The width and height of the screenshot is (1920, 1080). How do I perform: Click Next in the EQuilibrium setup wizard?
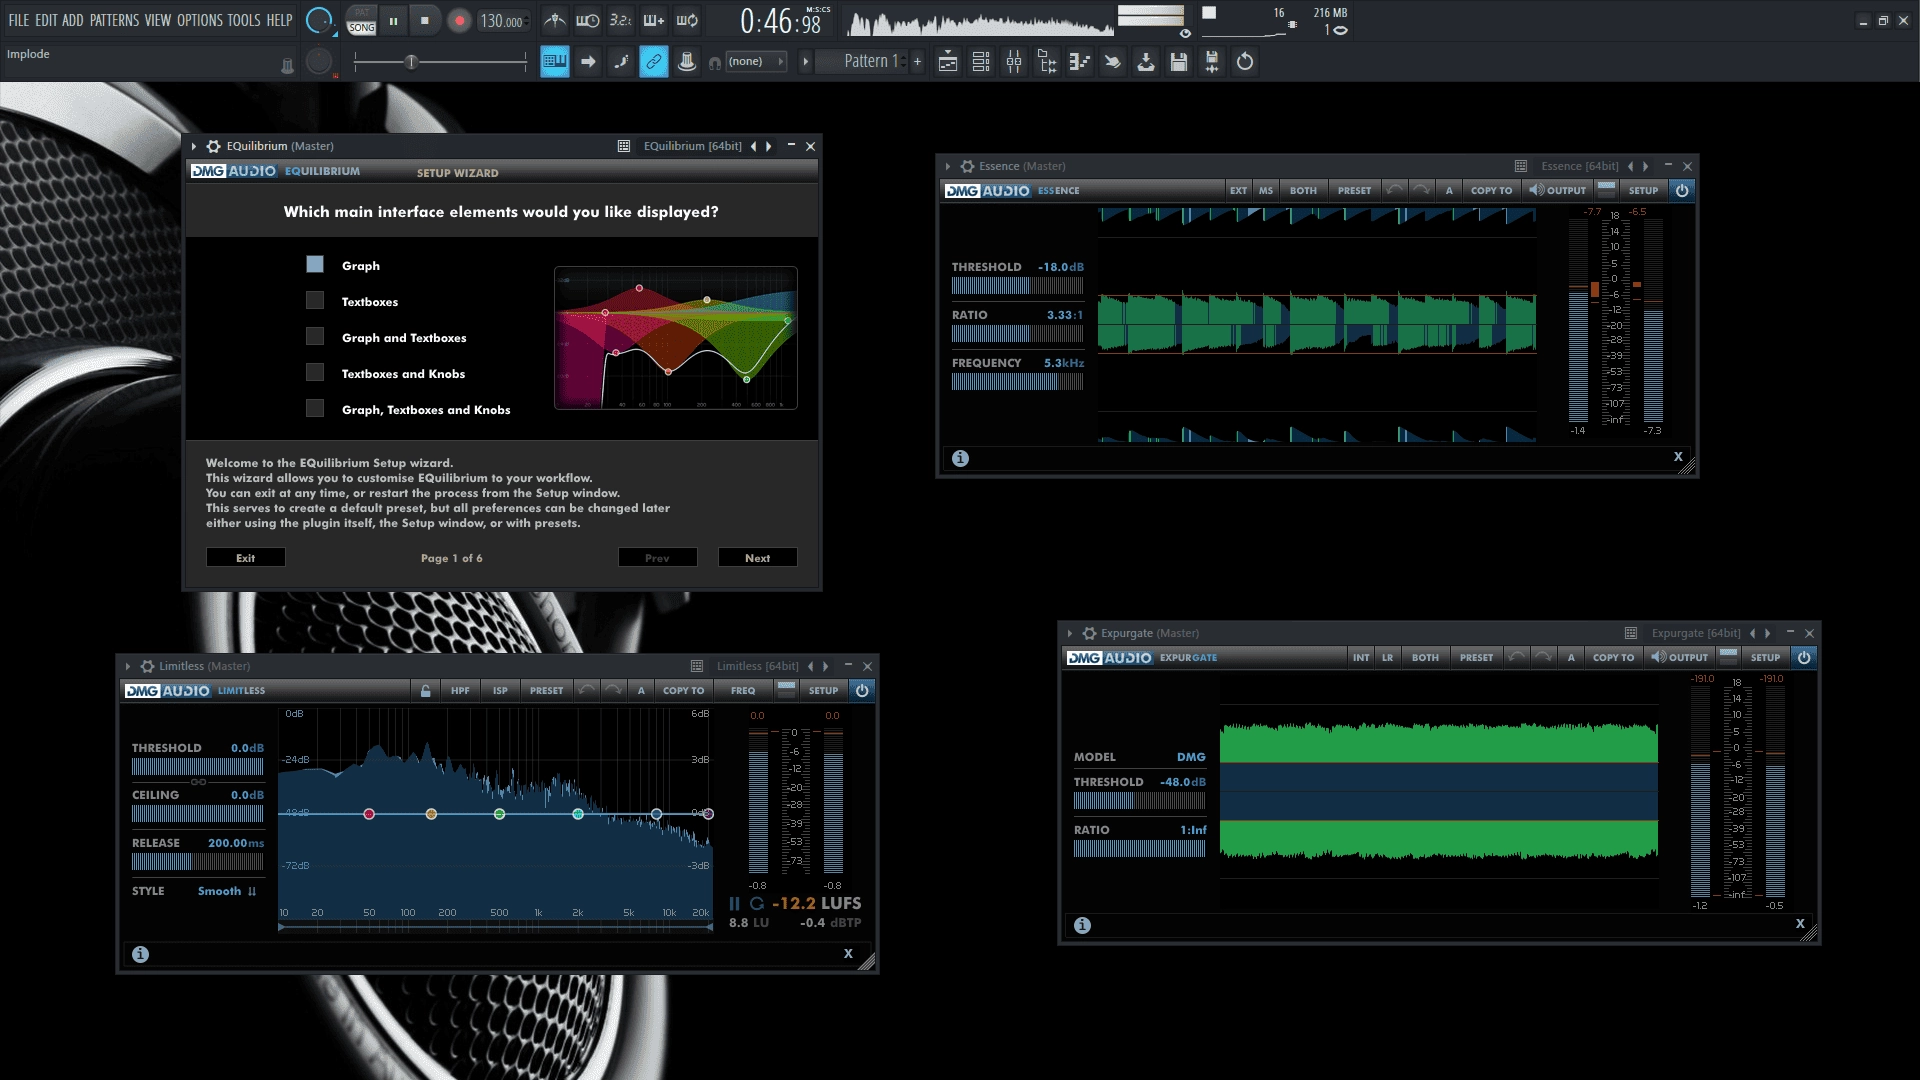757,557
